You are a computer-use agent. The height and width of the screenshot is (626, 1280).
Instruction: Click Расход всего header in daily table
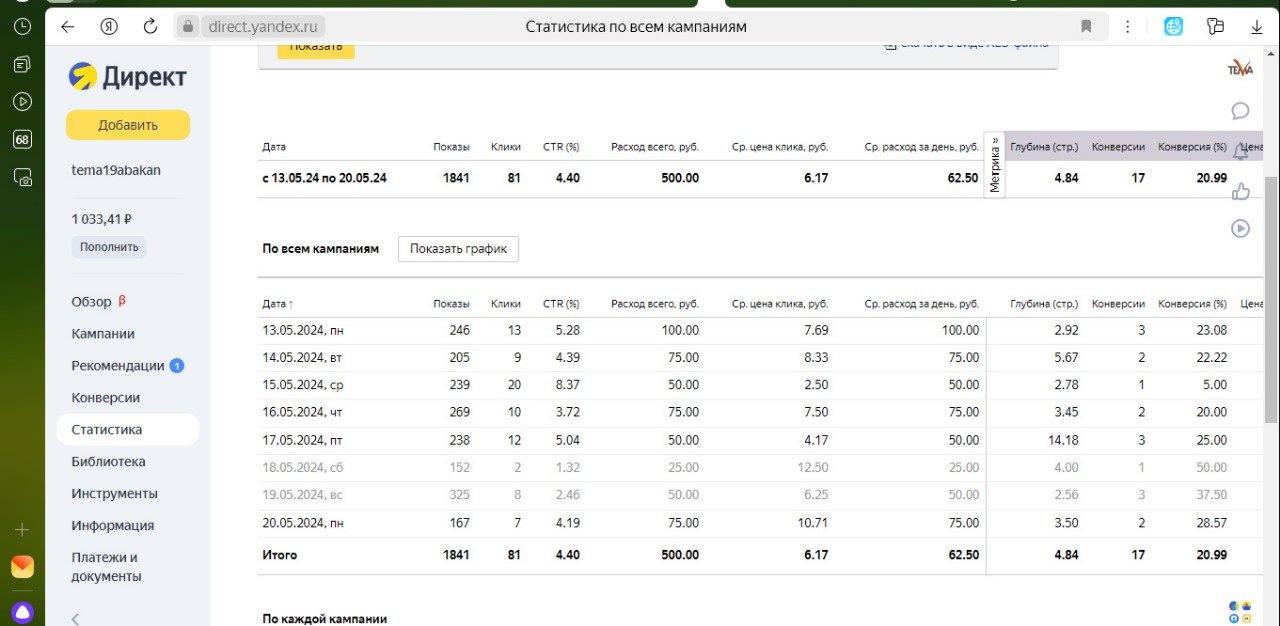655,304
